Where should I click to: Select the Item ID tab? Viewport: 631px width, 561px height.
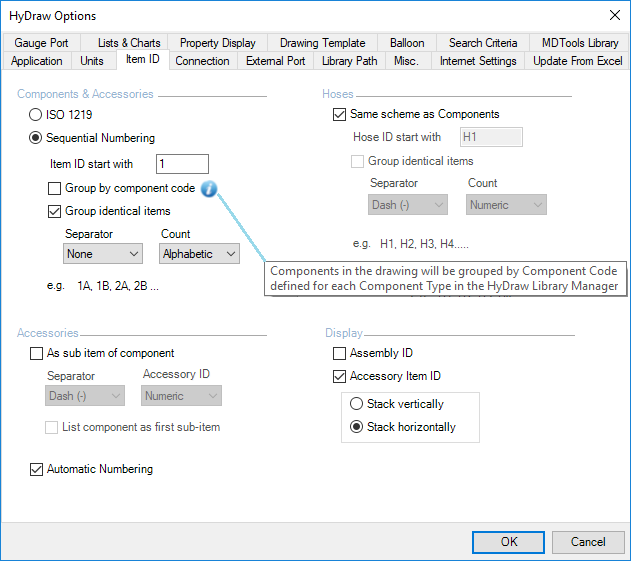click(x=142, y=60)
